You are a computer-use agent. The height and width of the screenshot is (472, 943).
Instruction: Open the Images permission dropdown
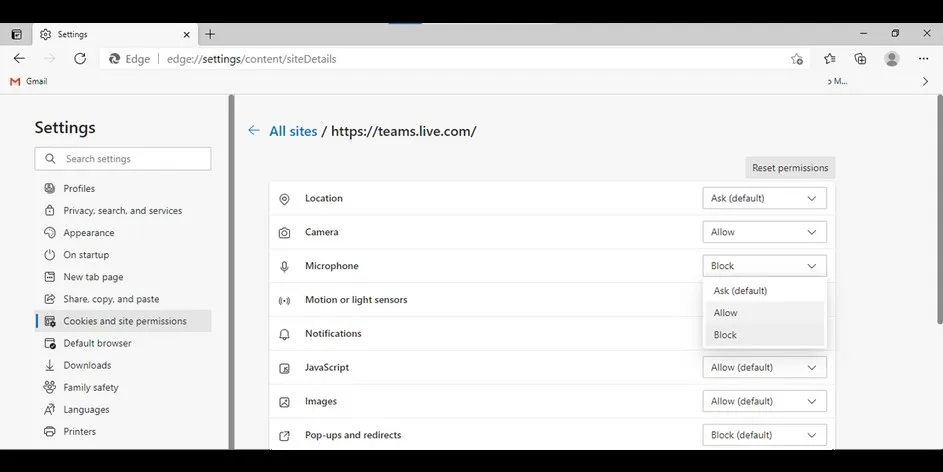[x=764, y=401]
